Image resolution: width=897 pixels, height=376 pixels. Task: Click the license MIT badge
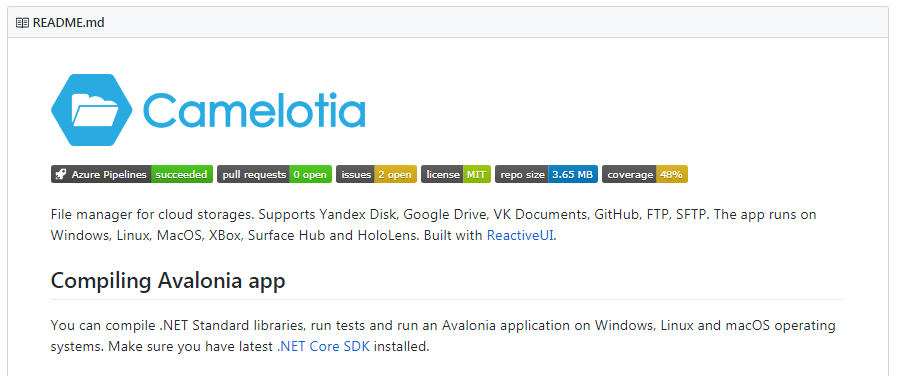pyautogui.click(x=456, y=175)
